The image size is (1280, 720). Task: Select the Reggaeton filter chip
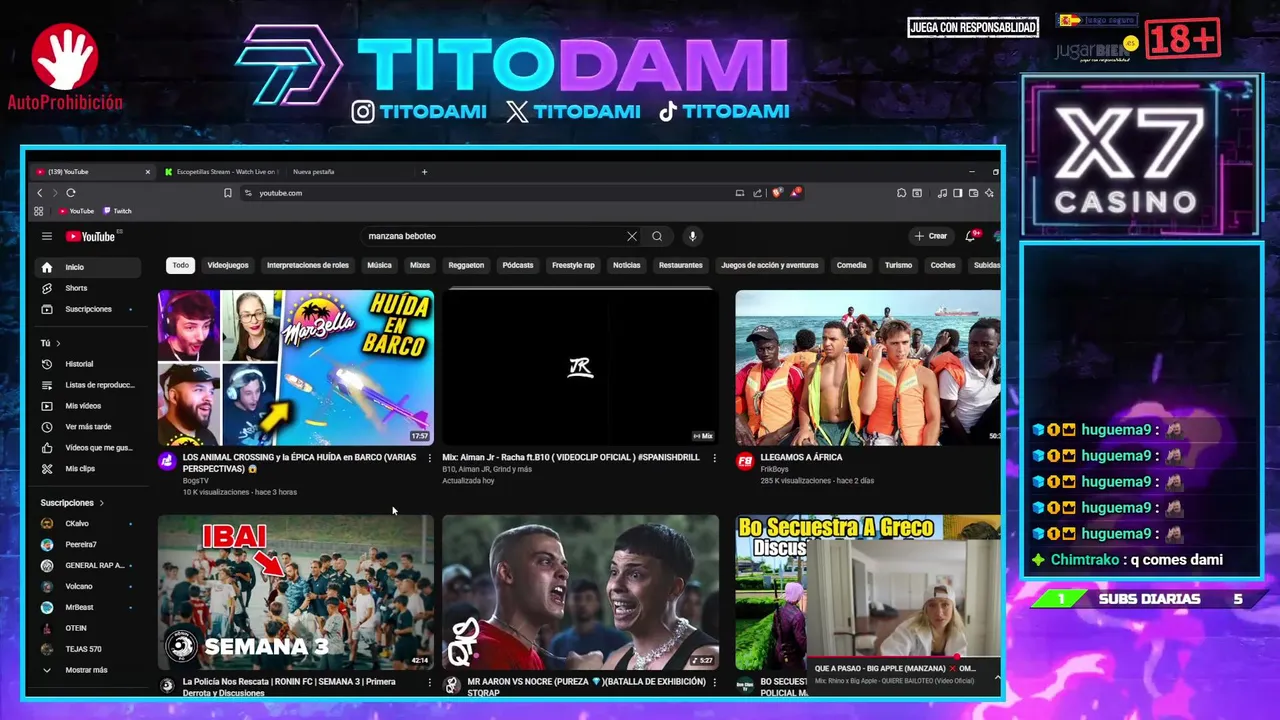[x=466, y=265]
